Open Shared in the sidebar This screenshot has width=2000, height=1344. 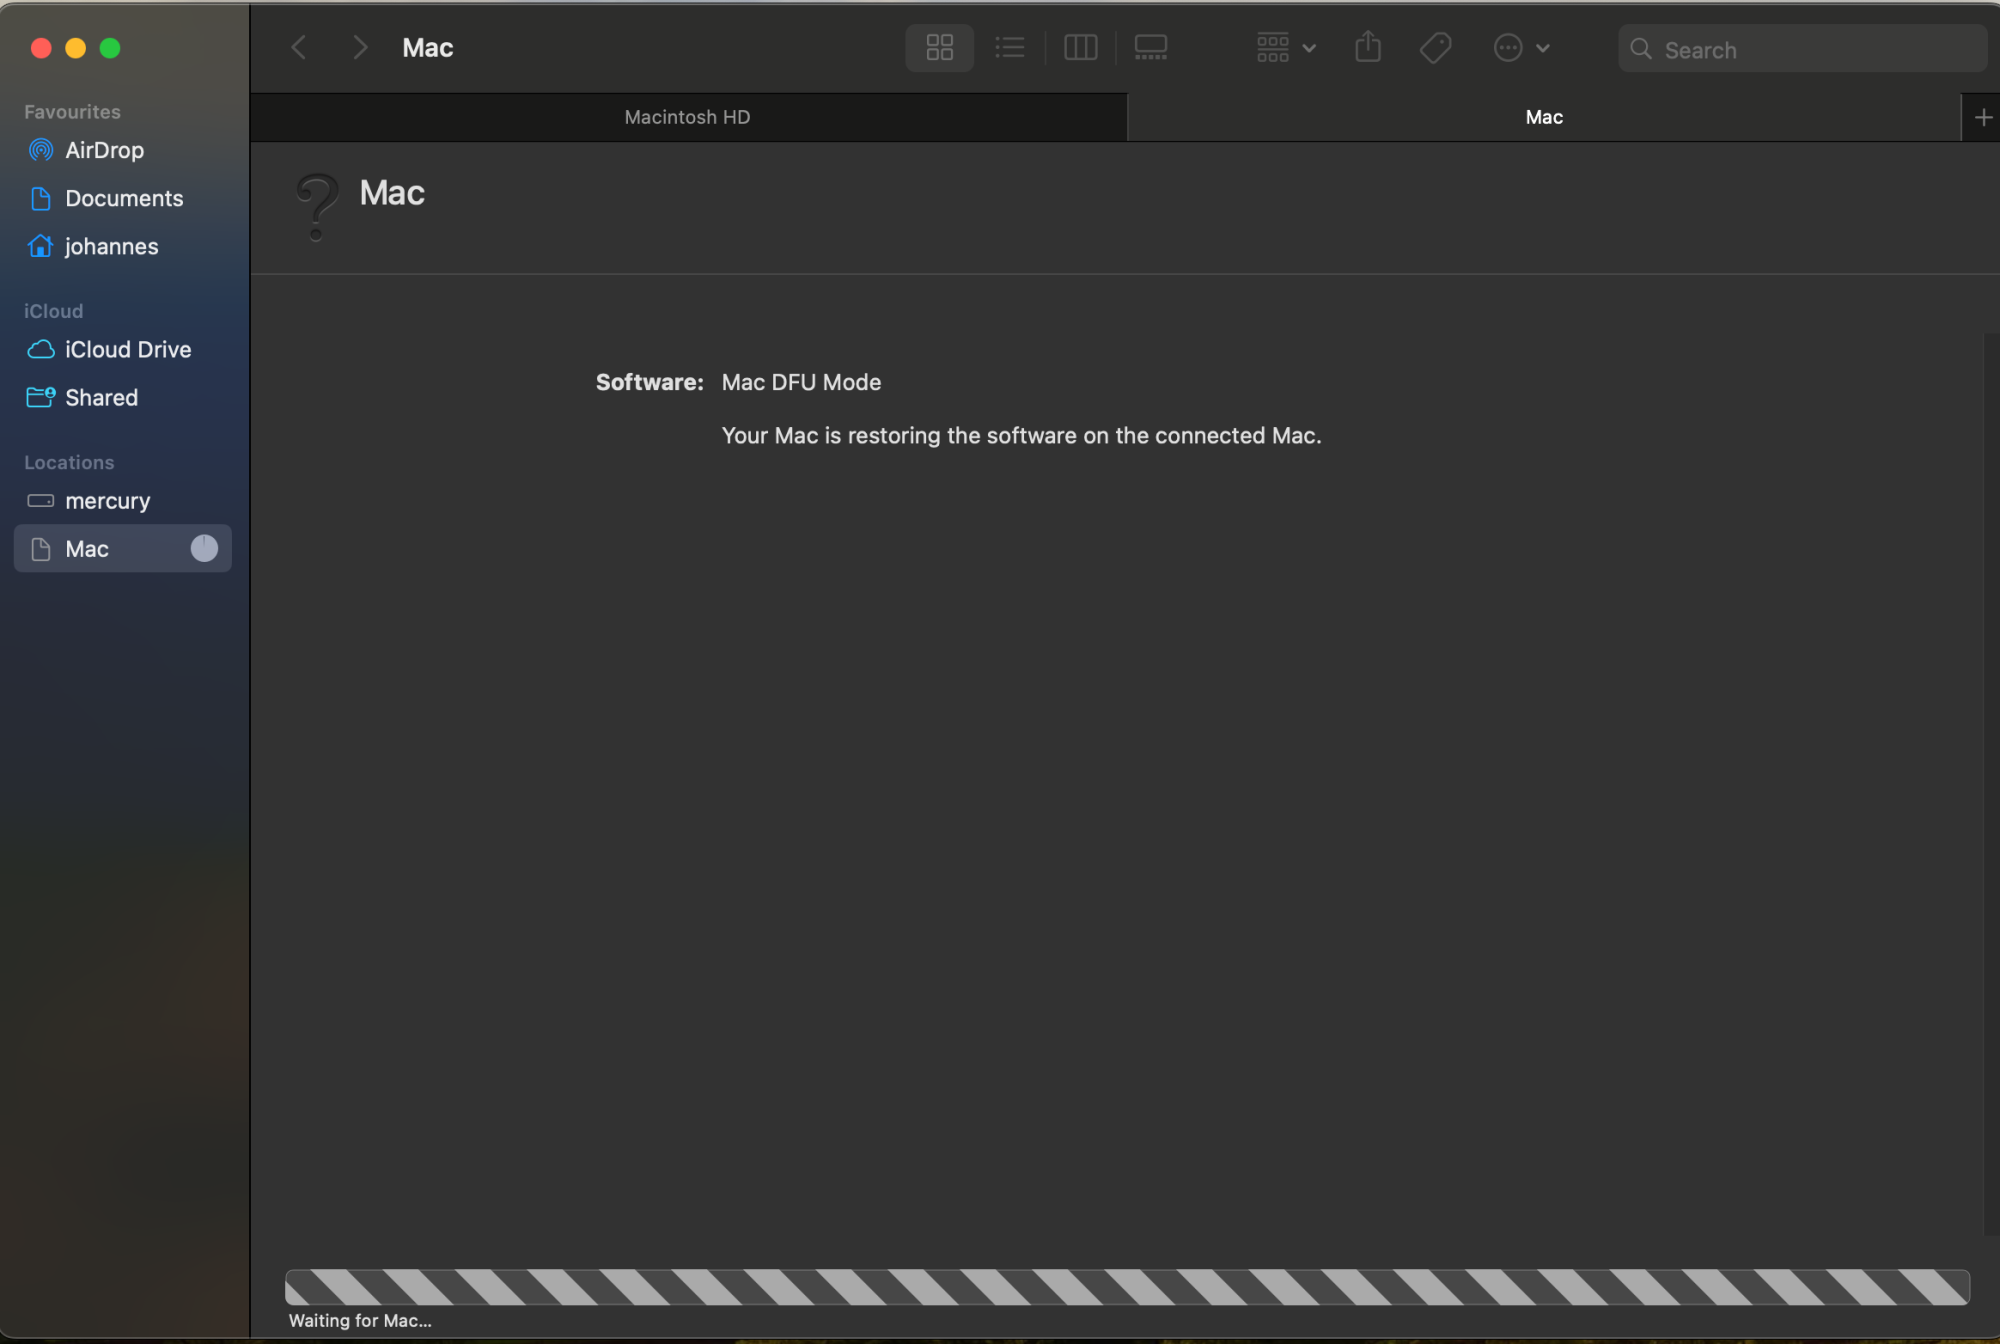click(123, 397)
